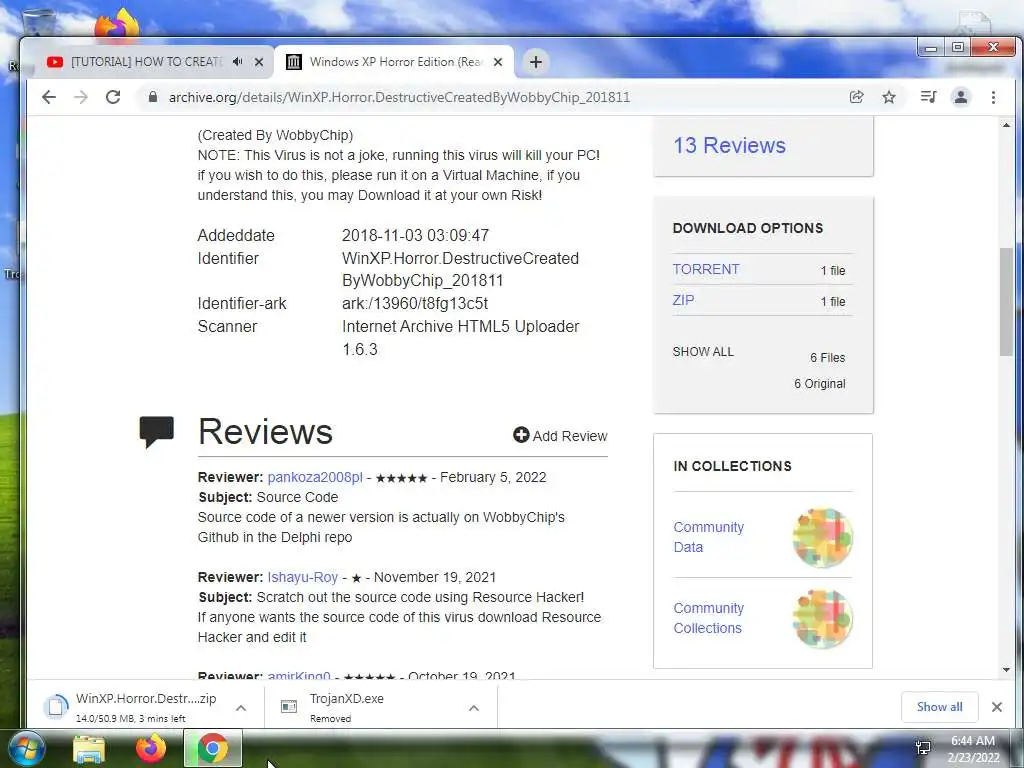
Task: Minimize the Chrome window
Action: tap(931, 48)
